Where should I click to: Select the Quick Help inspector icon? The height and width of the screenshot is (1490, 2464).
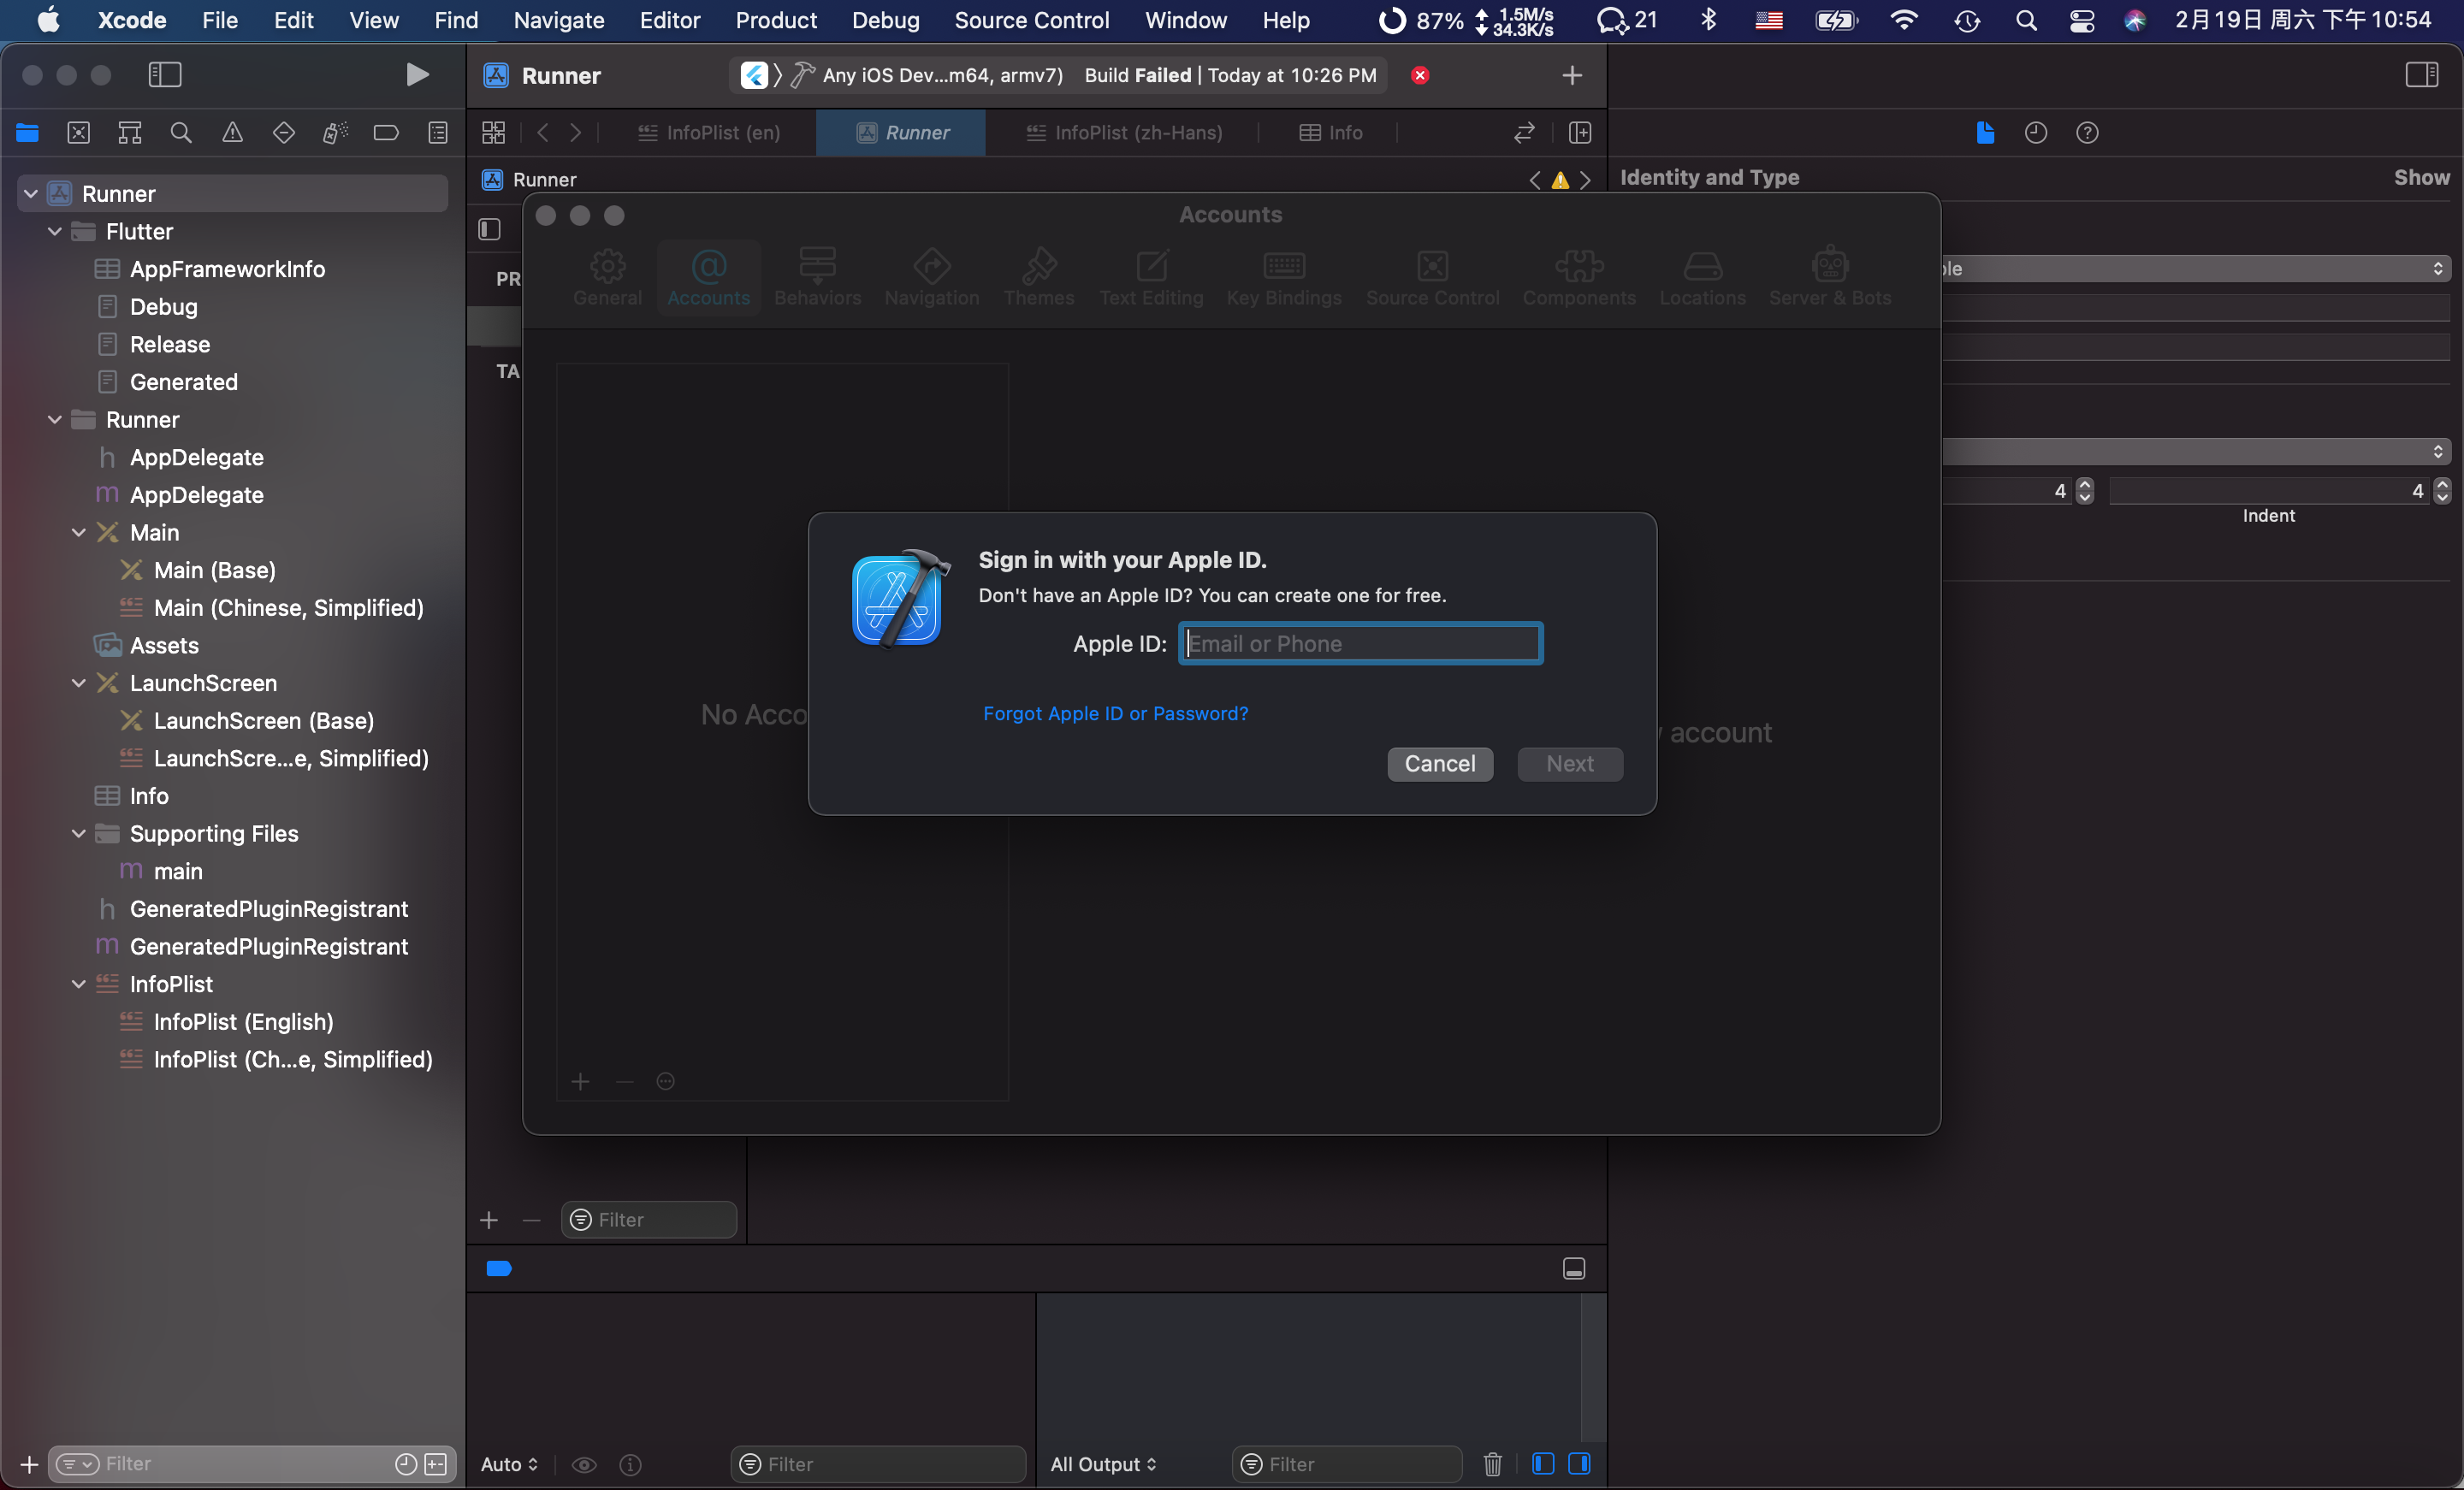(2087, 133)
